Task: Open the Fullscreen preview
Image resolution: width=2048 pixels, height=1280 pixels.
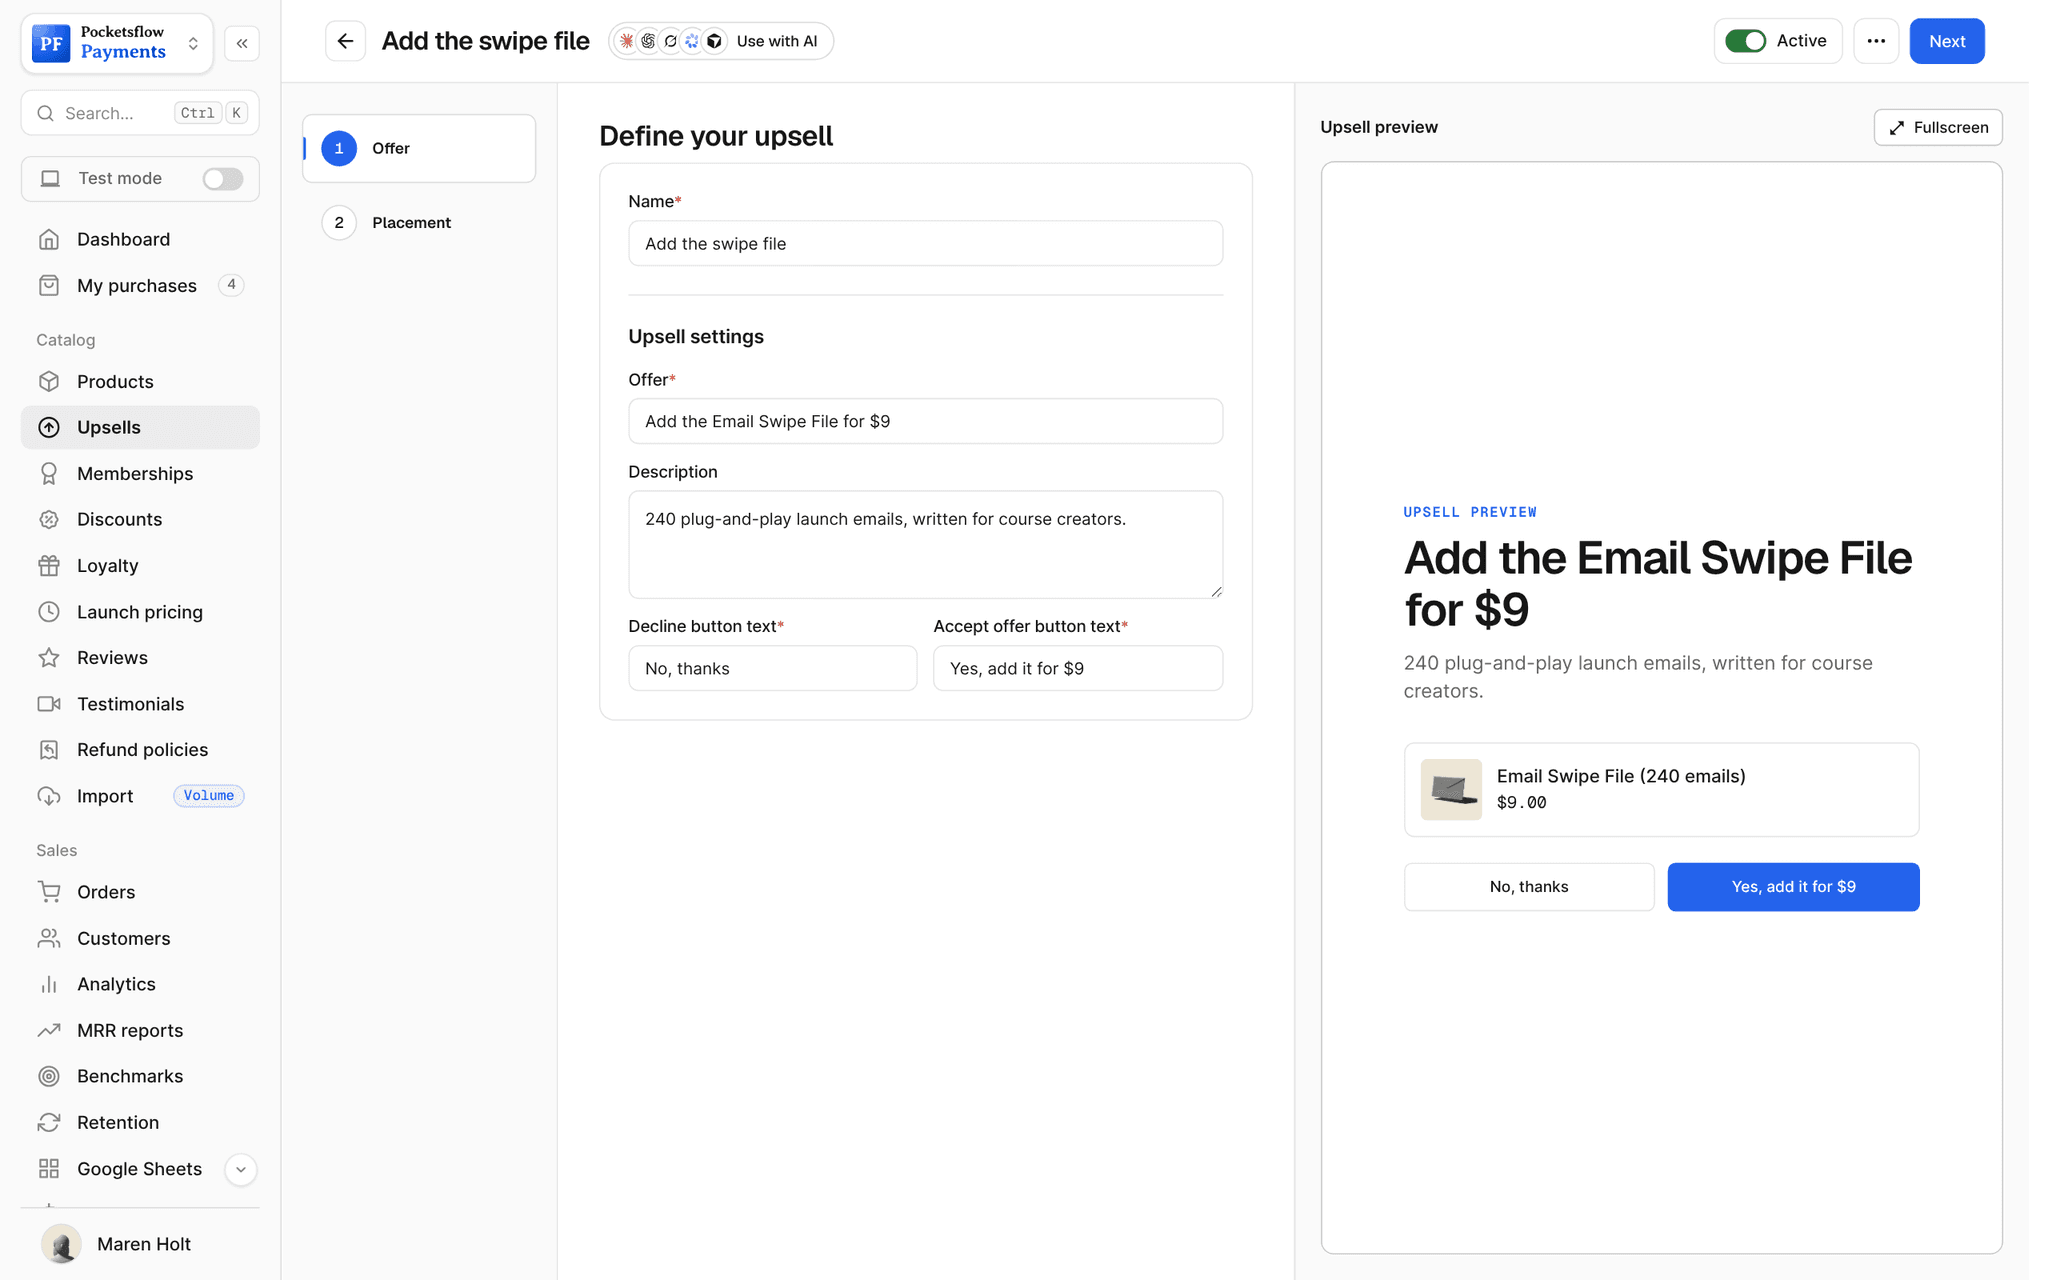Action: [x=1937, y=127]
